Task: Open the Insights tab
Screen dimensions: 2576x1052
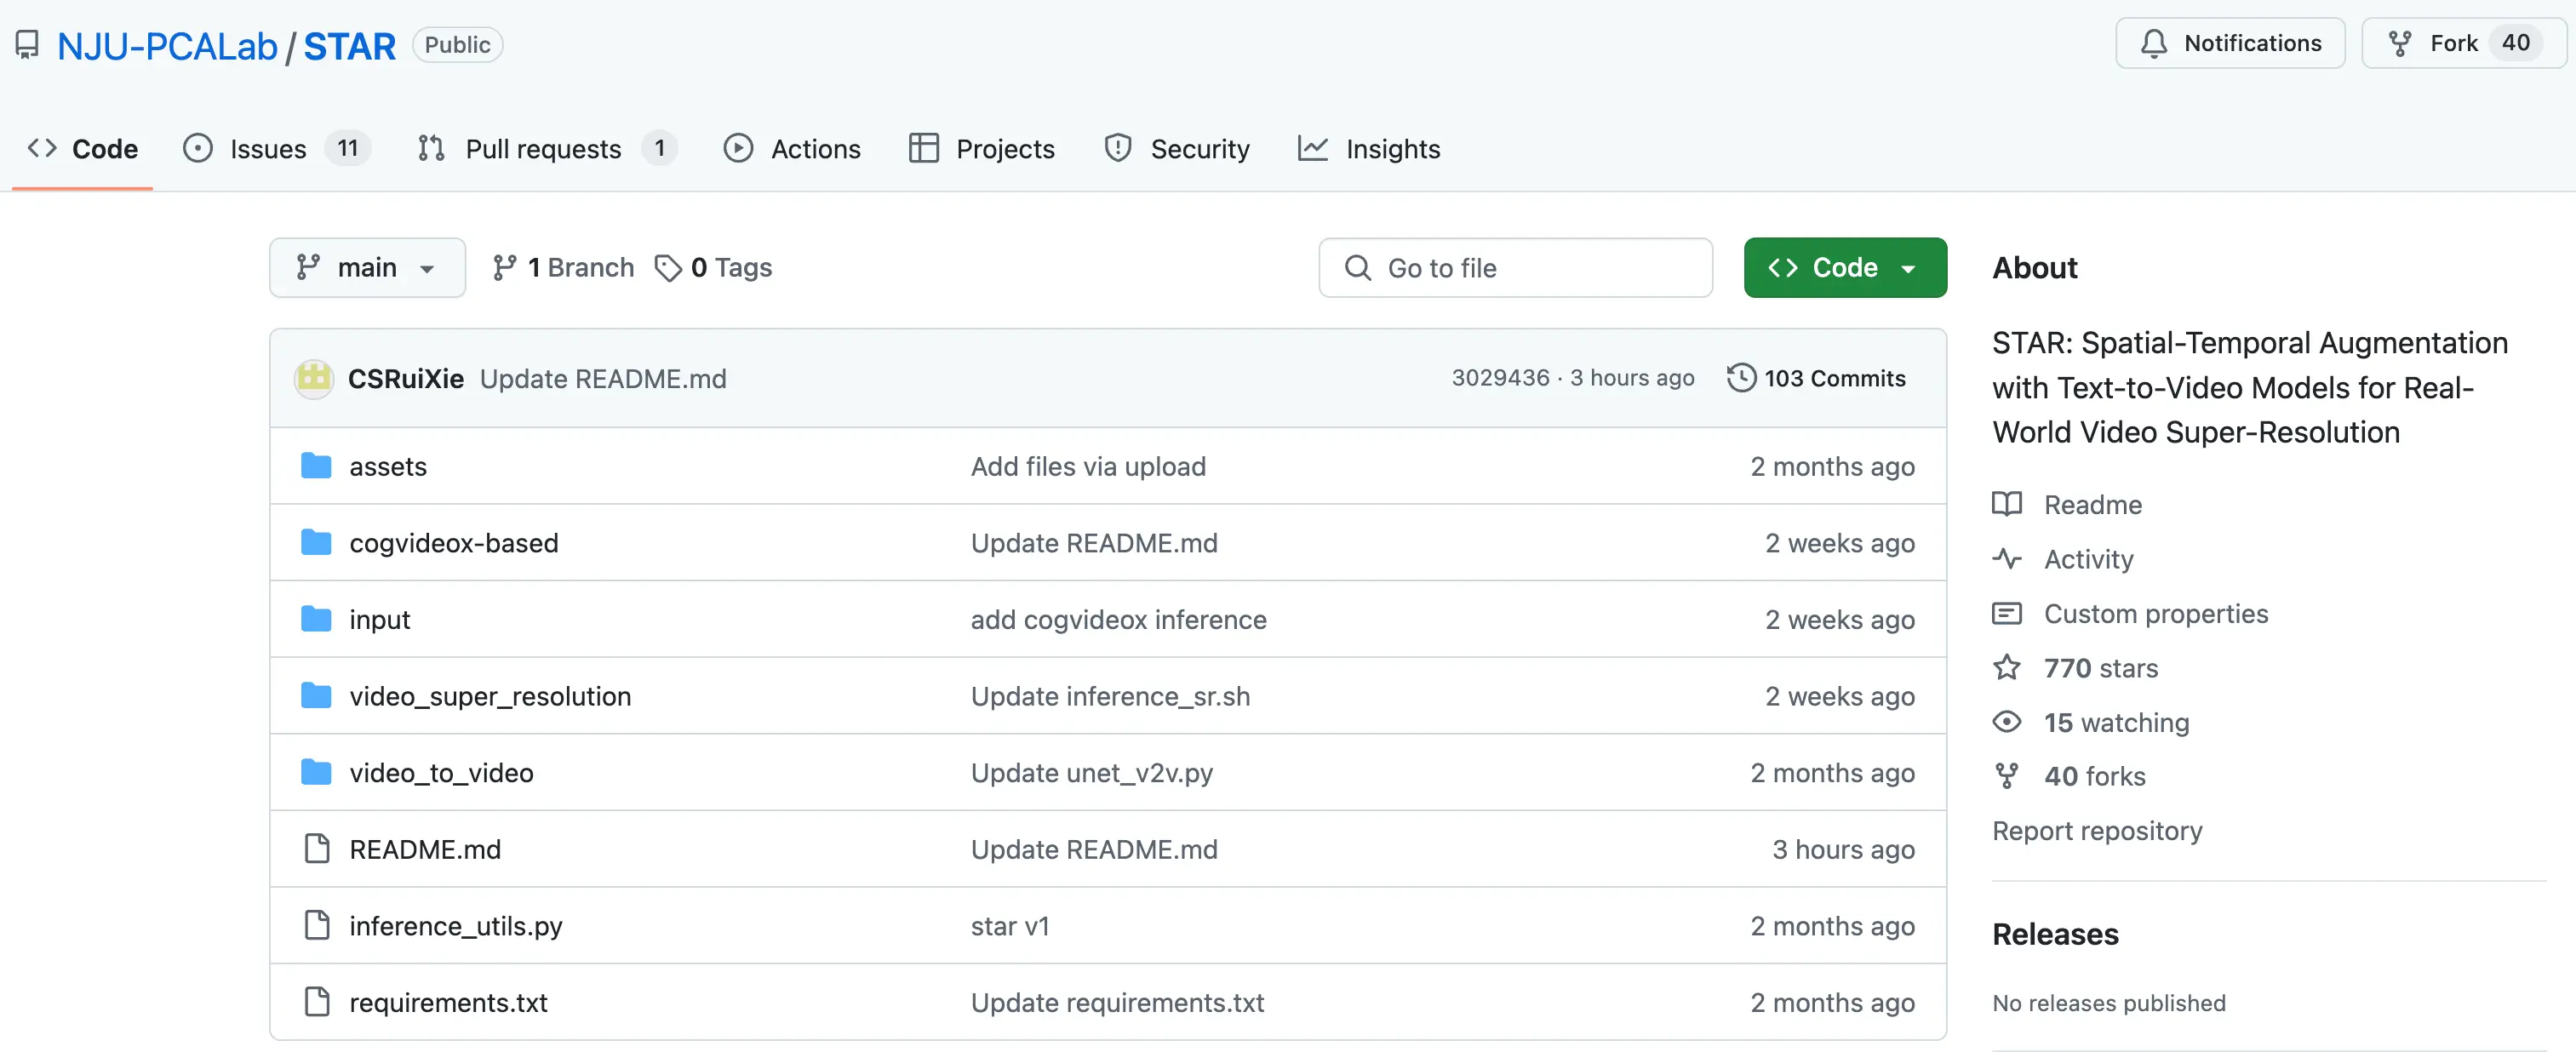Action: [x=1369, y=148]
